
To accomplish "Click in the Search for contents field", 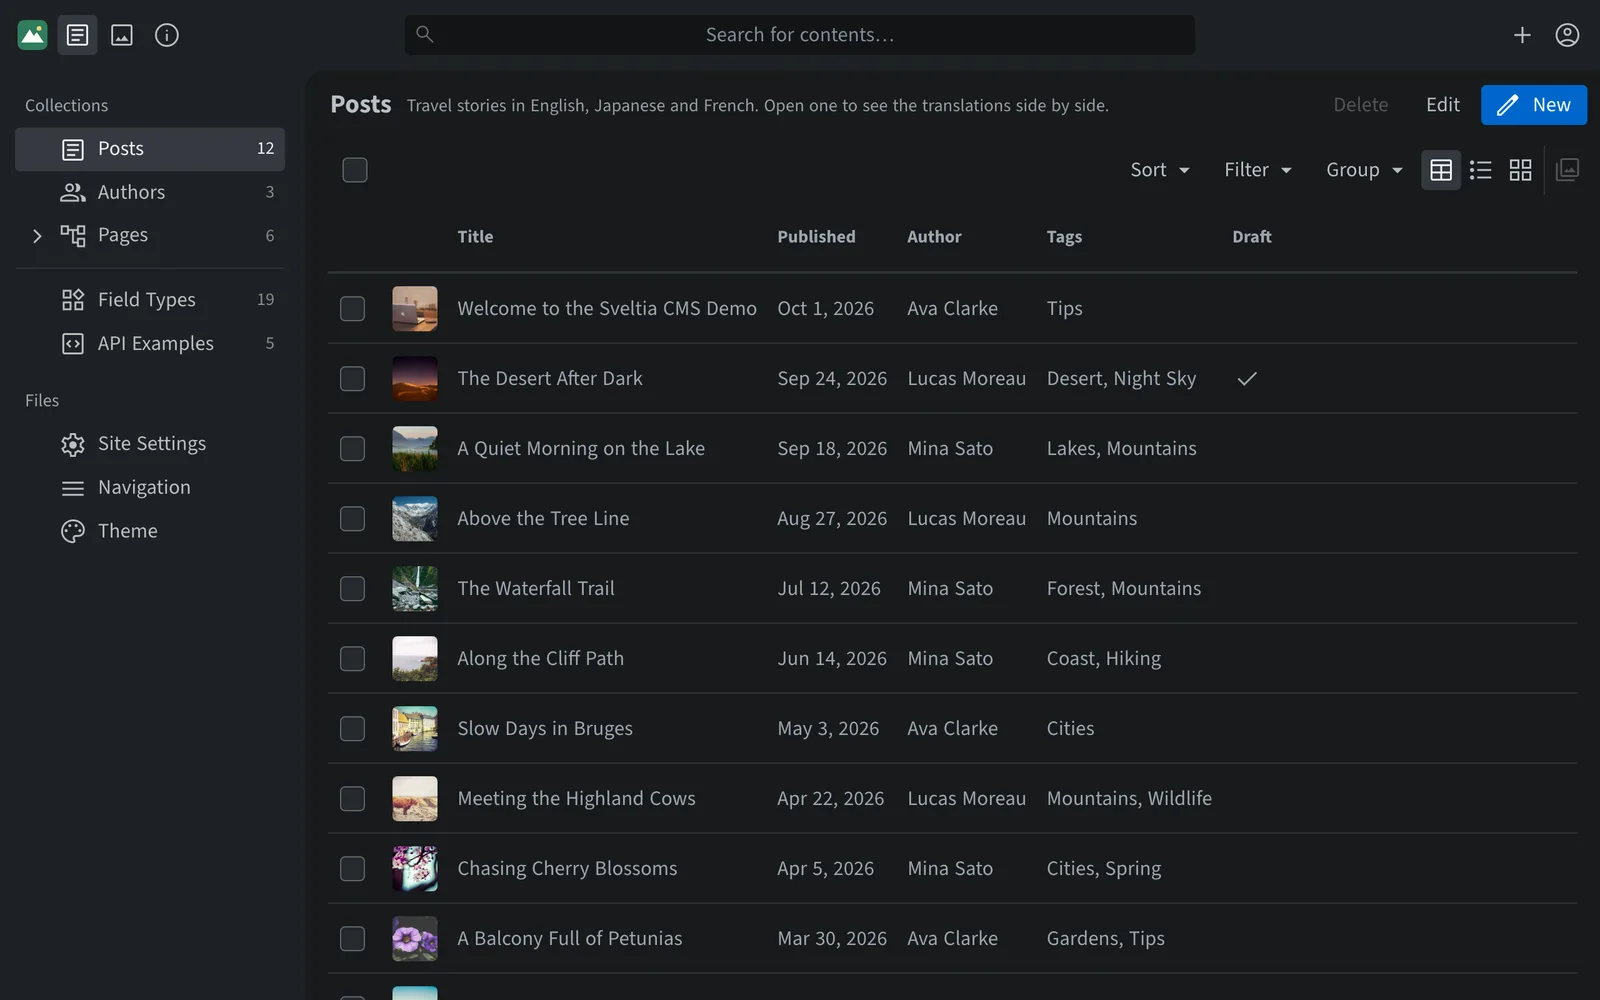I will 800,35.
